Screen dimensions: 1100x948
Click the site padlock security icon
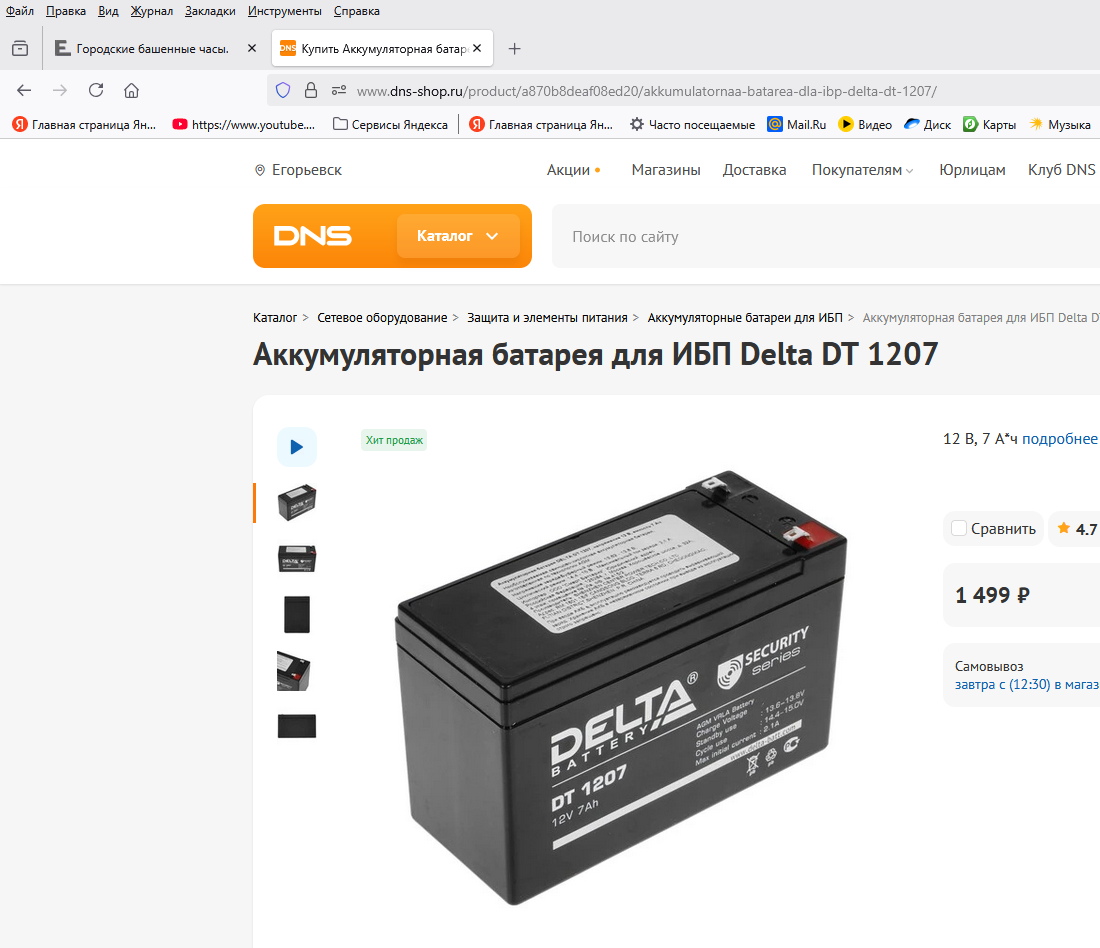coord(310,90)
